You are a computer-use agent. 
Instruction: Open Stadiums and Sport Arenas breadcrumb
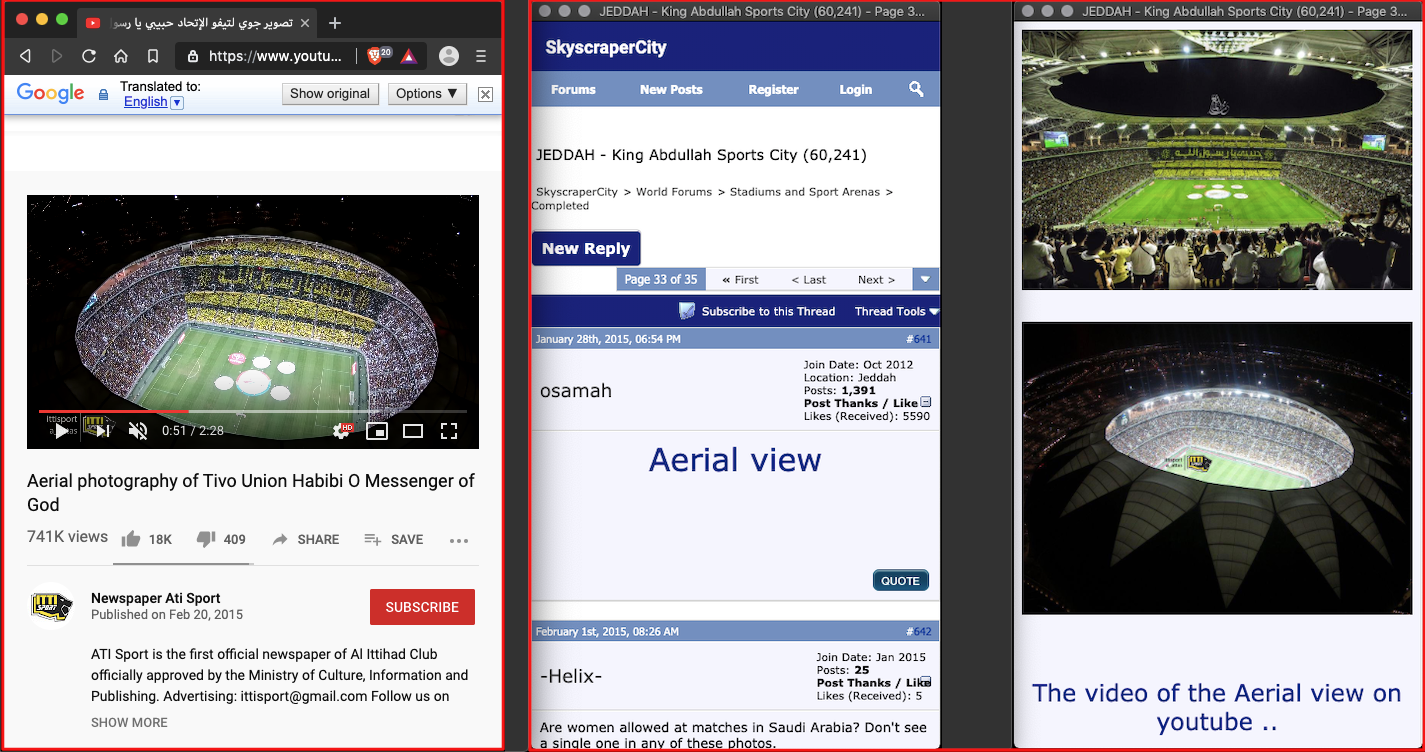805,191
